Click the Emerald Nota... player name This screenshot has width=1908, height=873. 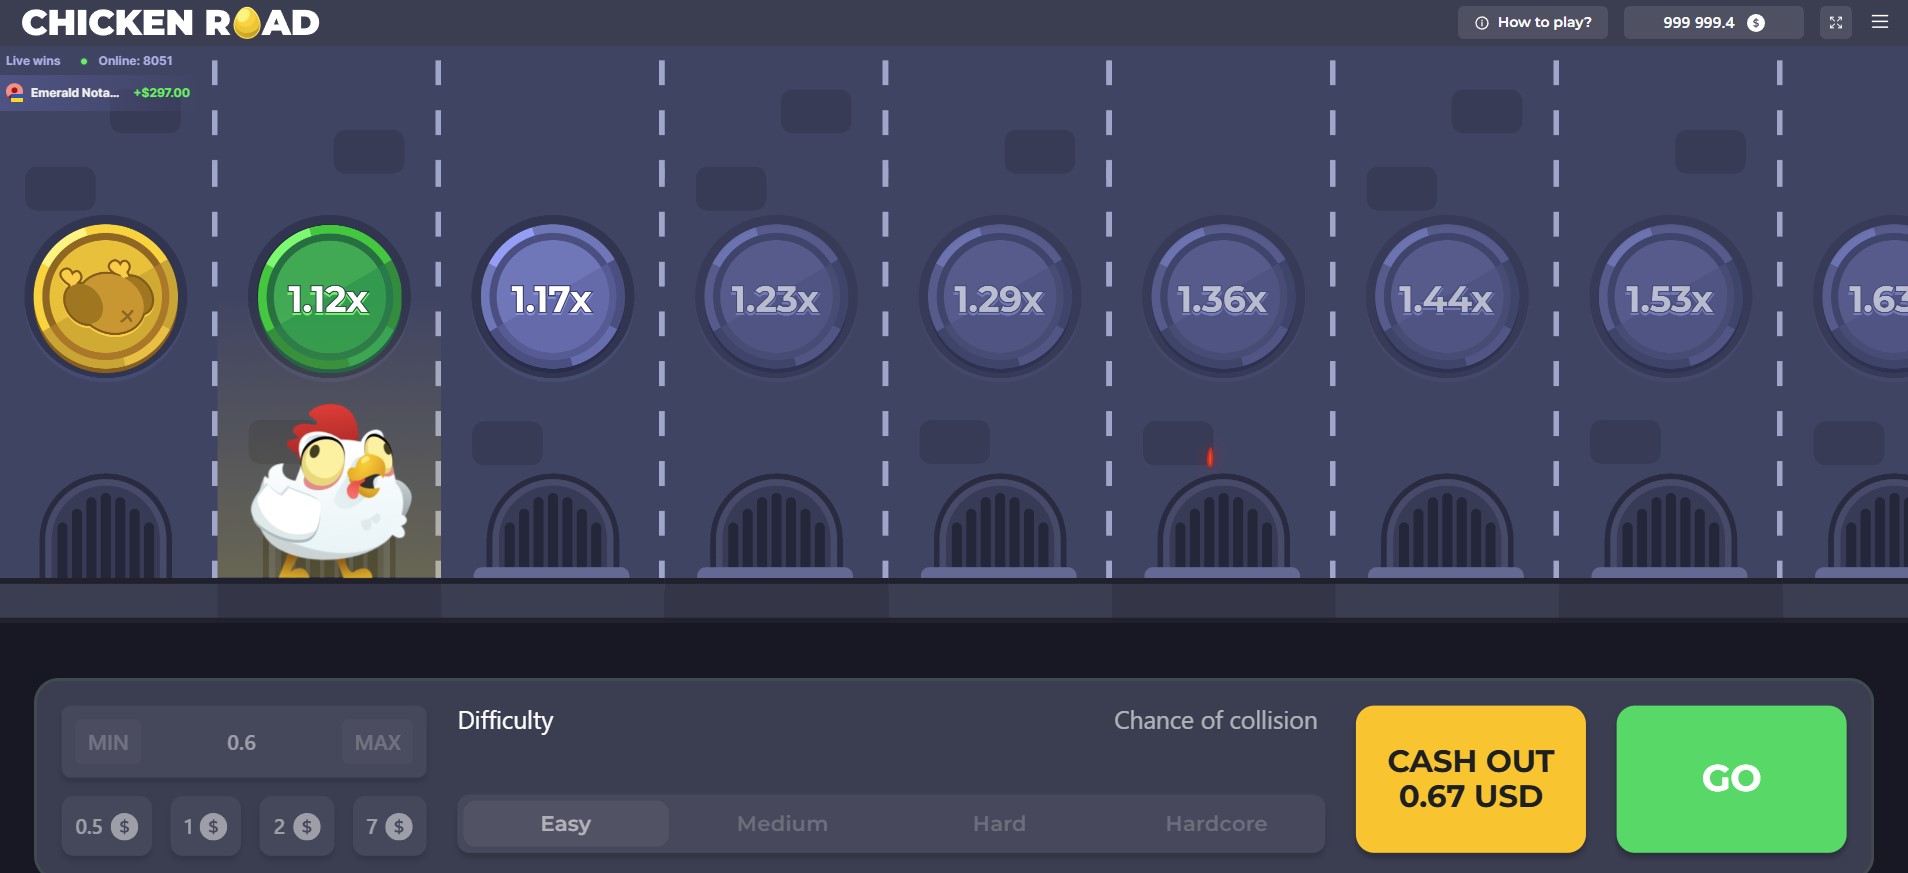(x=75, y=92)
